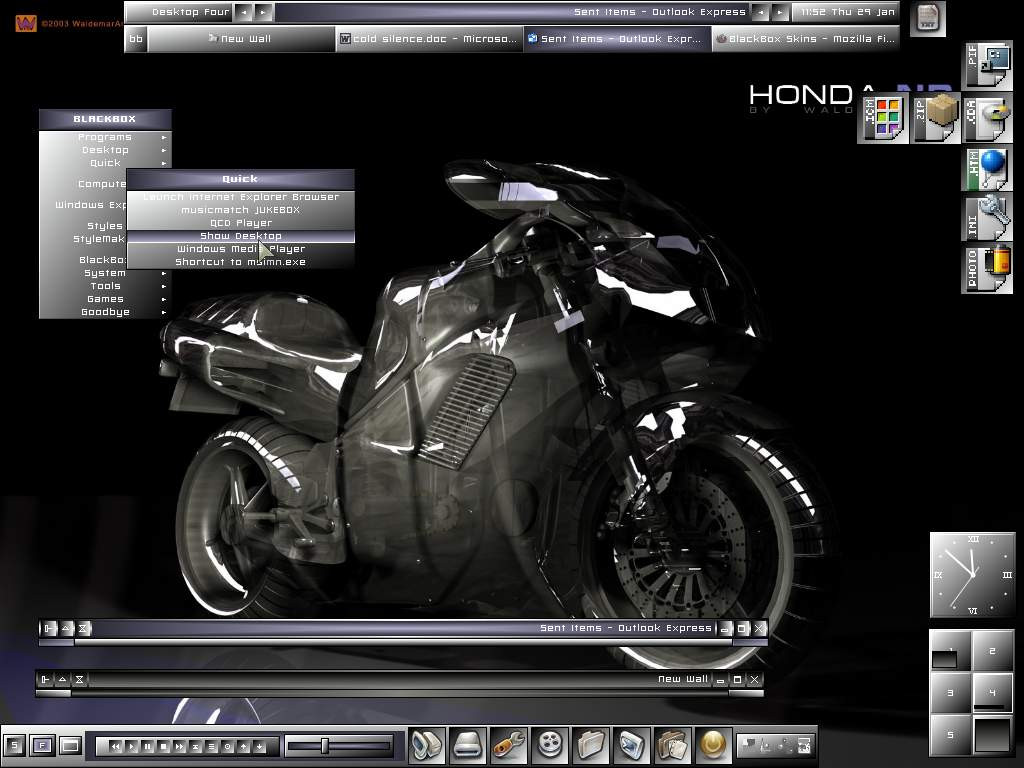
Task: Expand the Goodbye submenu in the BlackBox menu
Action: (x=105, y=312)
